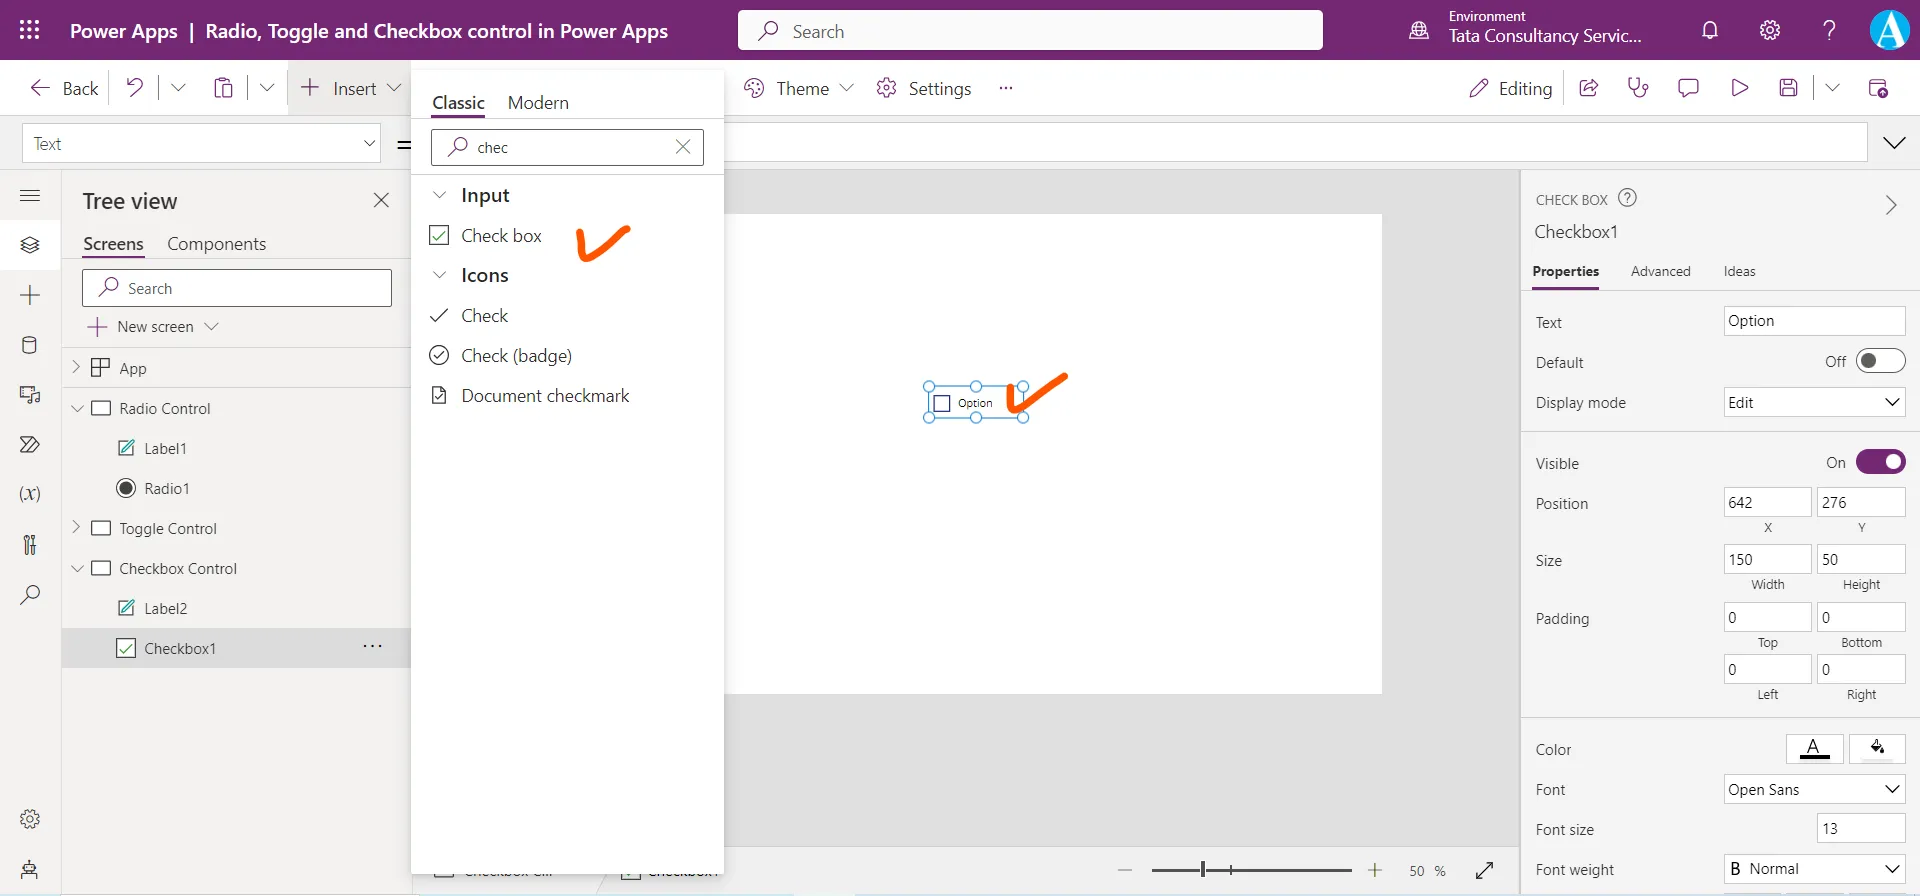The image size is (1920, 896).
Task: Expand the App tree node
Action: point(76,367)
